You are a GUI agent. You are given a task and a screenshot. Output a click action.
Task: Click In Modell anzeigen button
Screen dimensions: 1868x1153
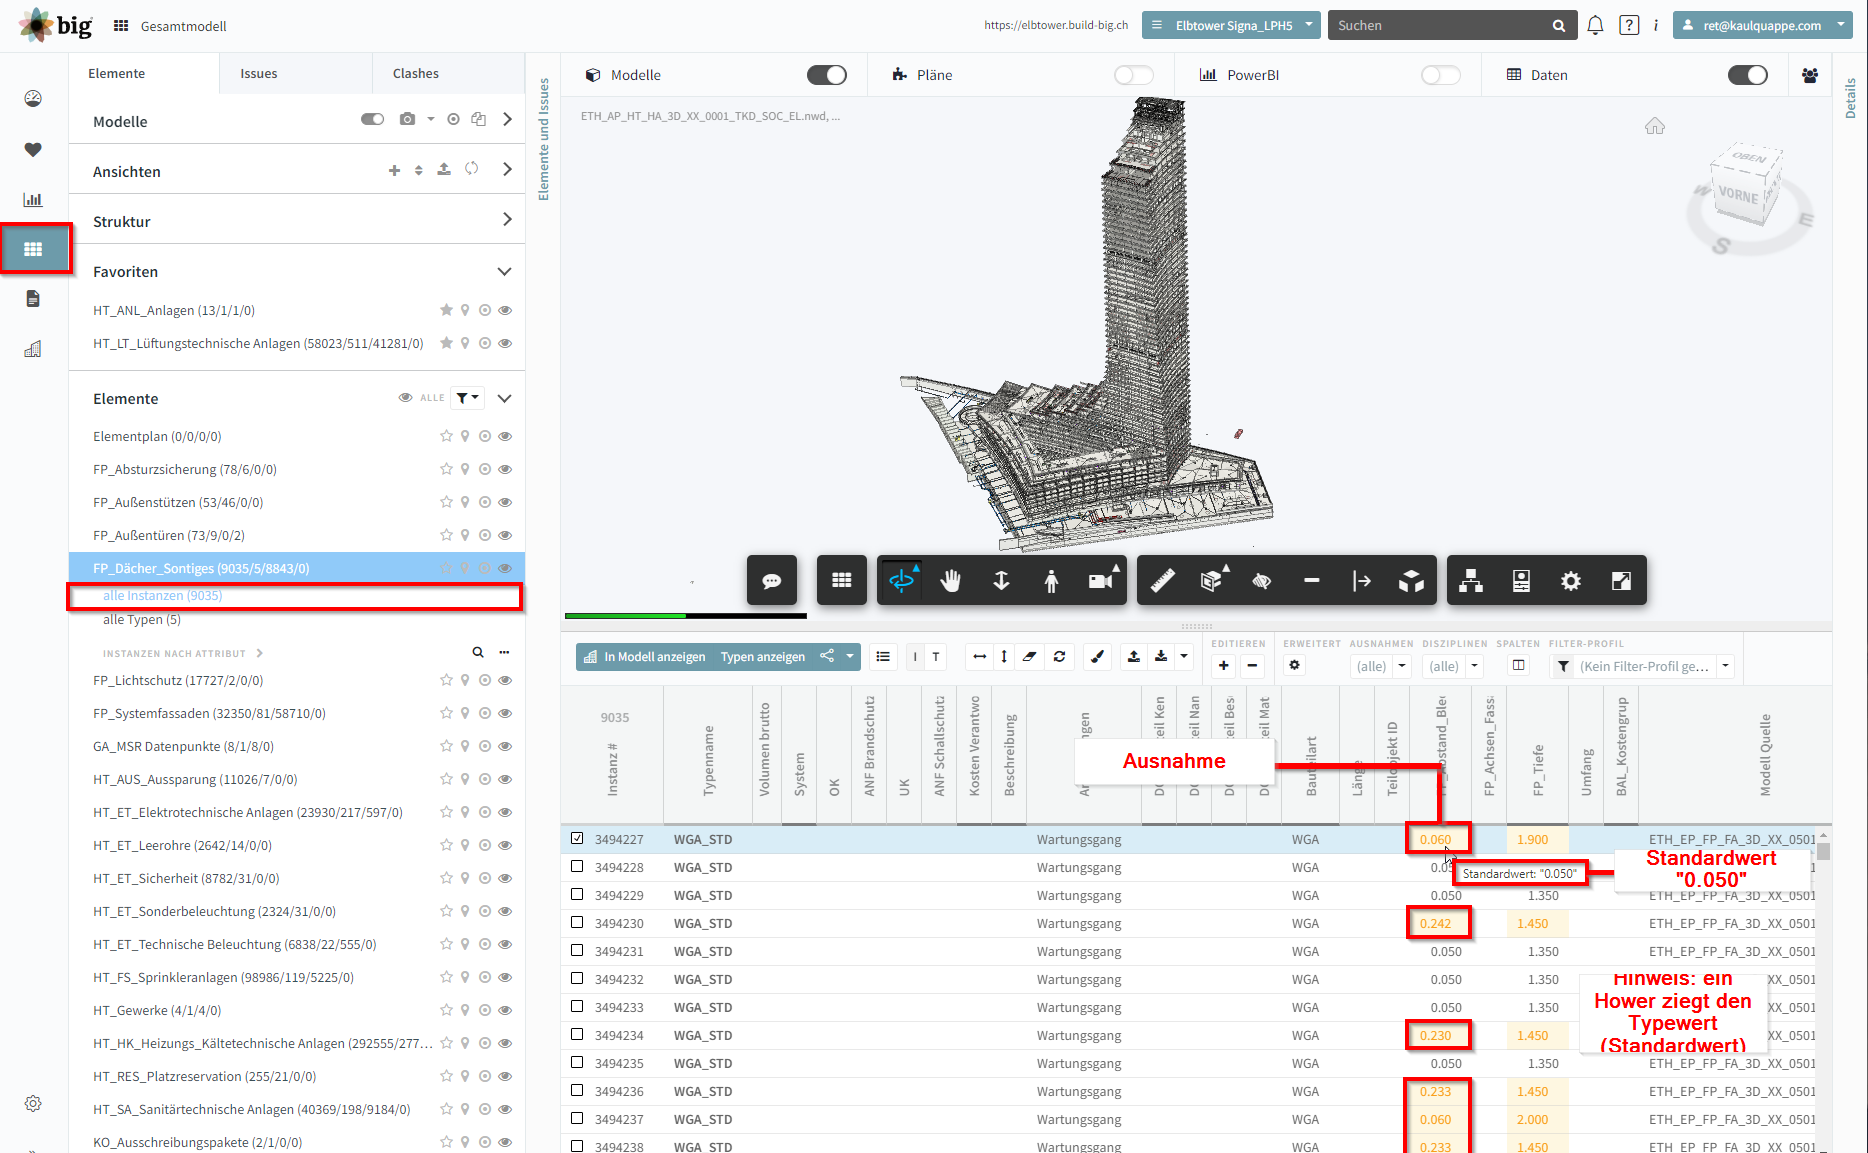click(645, 656)
